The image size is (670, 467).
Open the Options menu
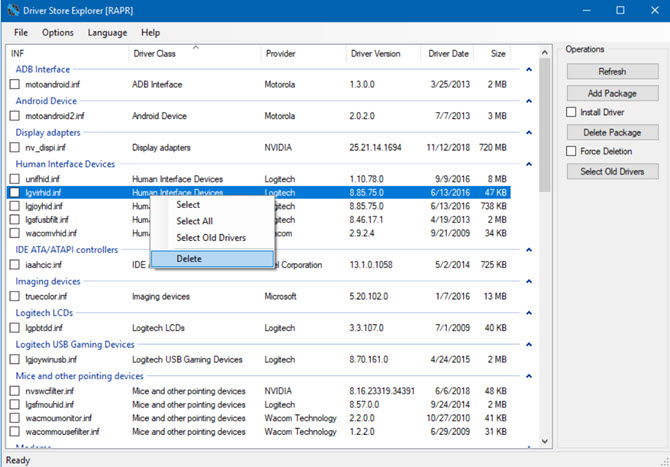[x=58, y=32]
